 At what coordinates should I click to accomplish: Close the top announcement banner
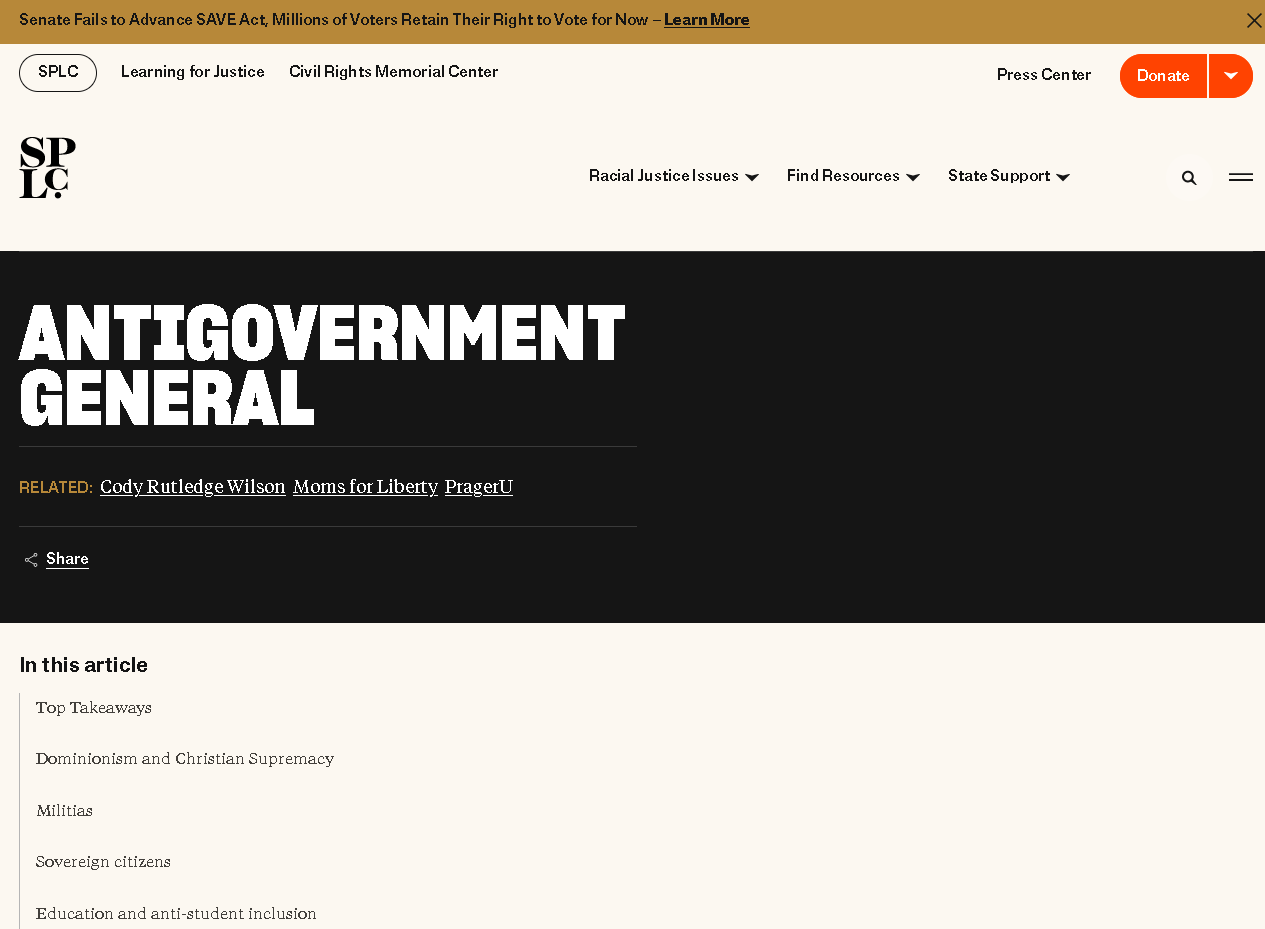[x=1254, y=21]
